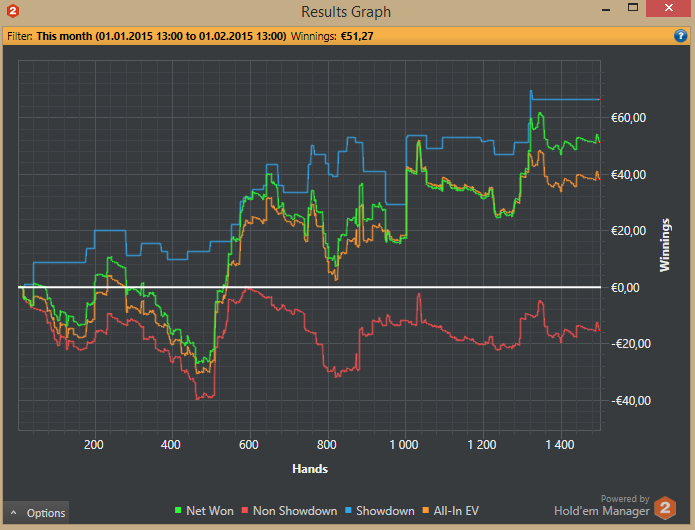Click the This month filter date range
The height and width of the screenshot is (530, 695).
tap(161, 36)
